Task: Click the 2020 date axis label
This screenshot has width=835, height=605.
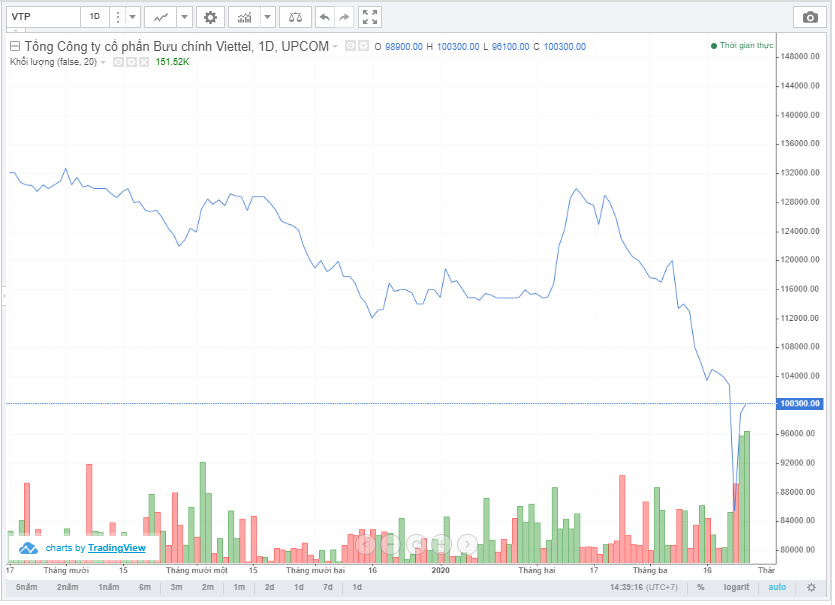Action: click(440, 570)
